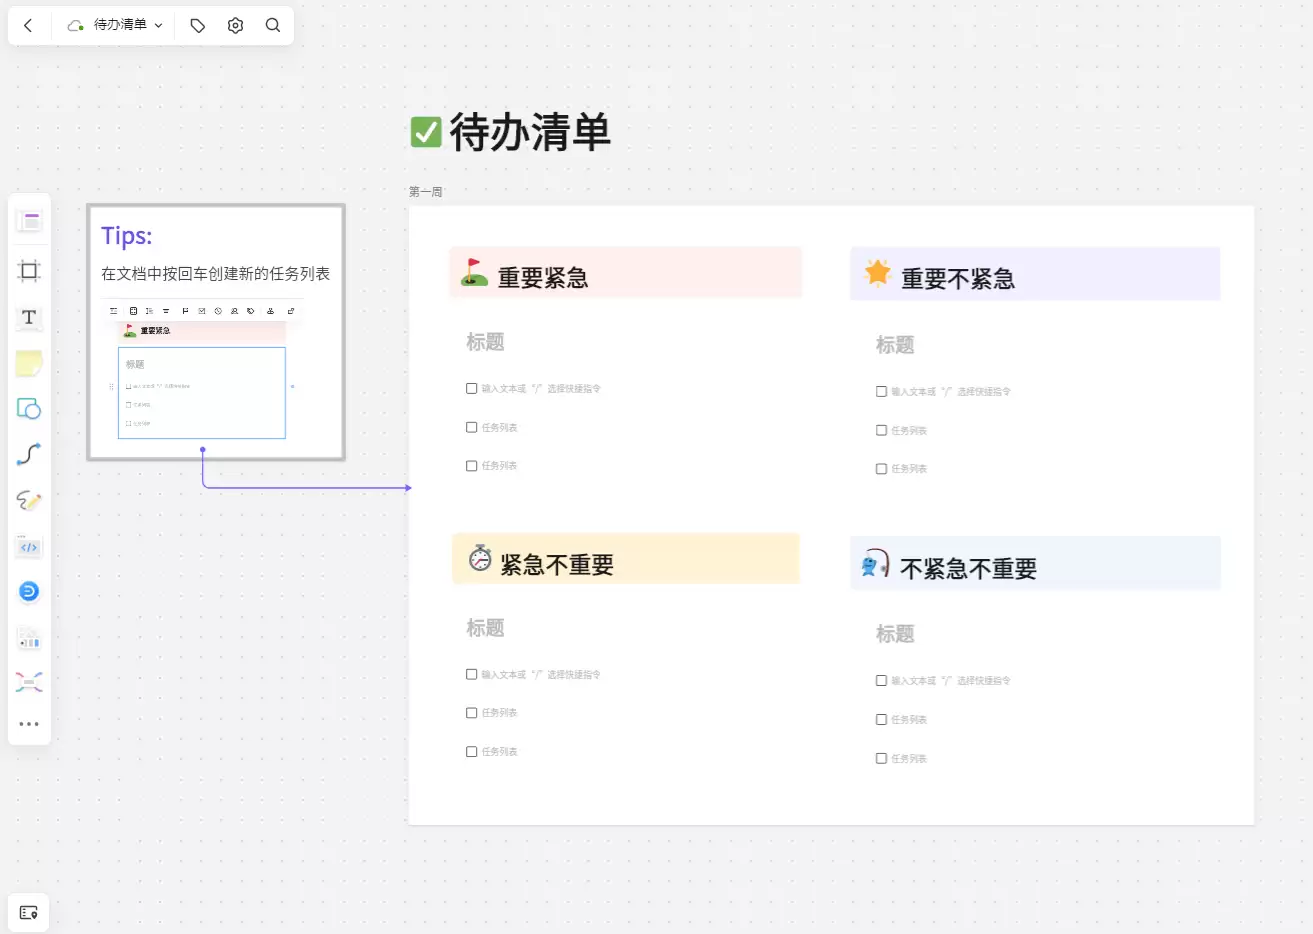
Task: Check last 任务列表 box under 紧急不重要
Action: (471, 752)
